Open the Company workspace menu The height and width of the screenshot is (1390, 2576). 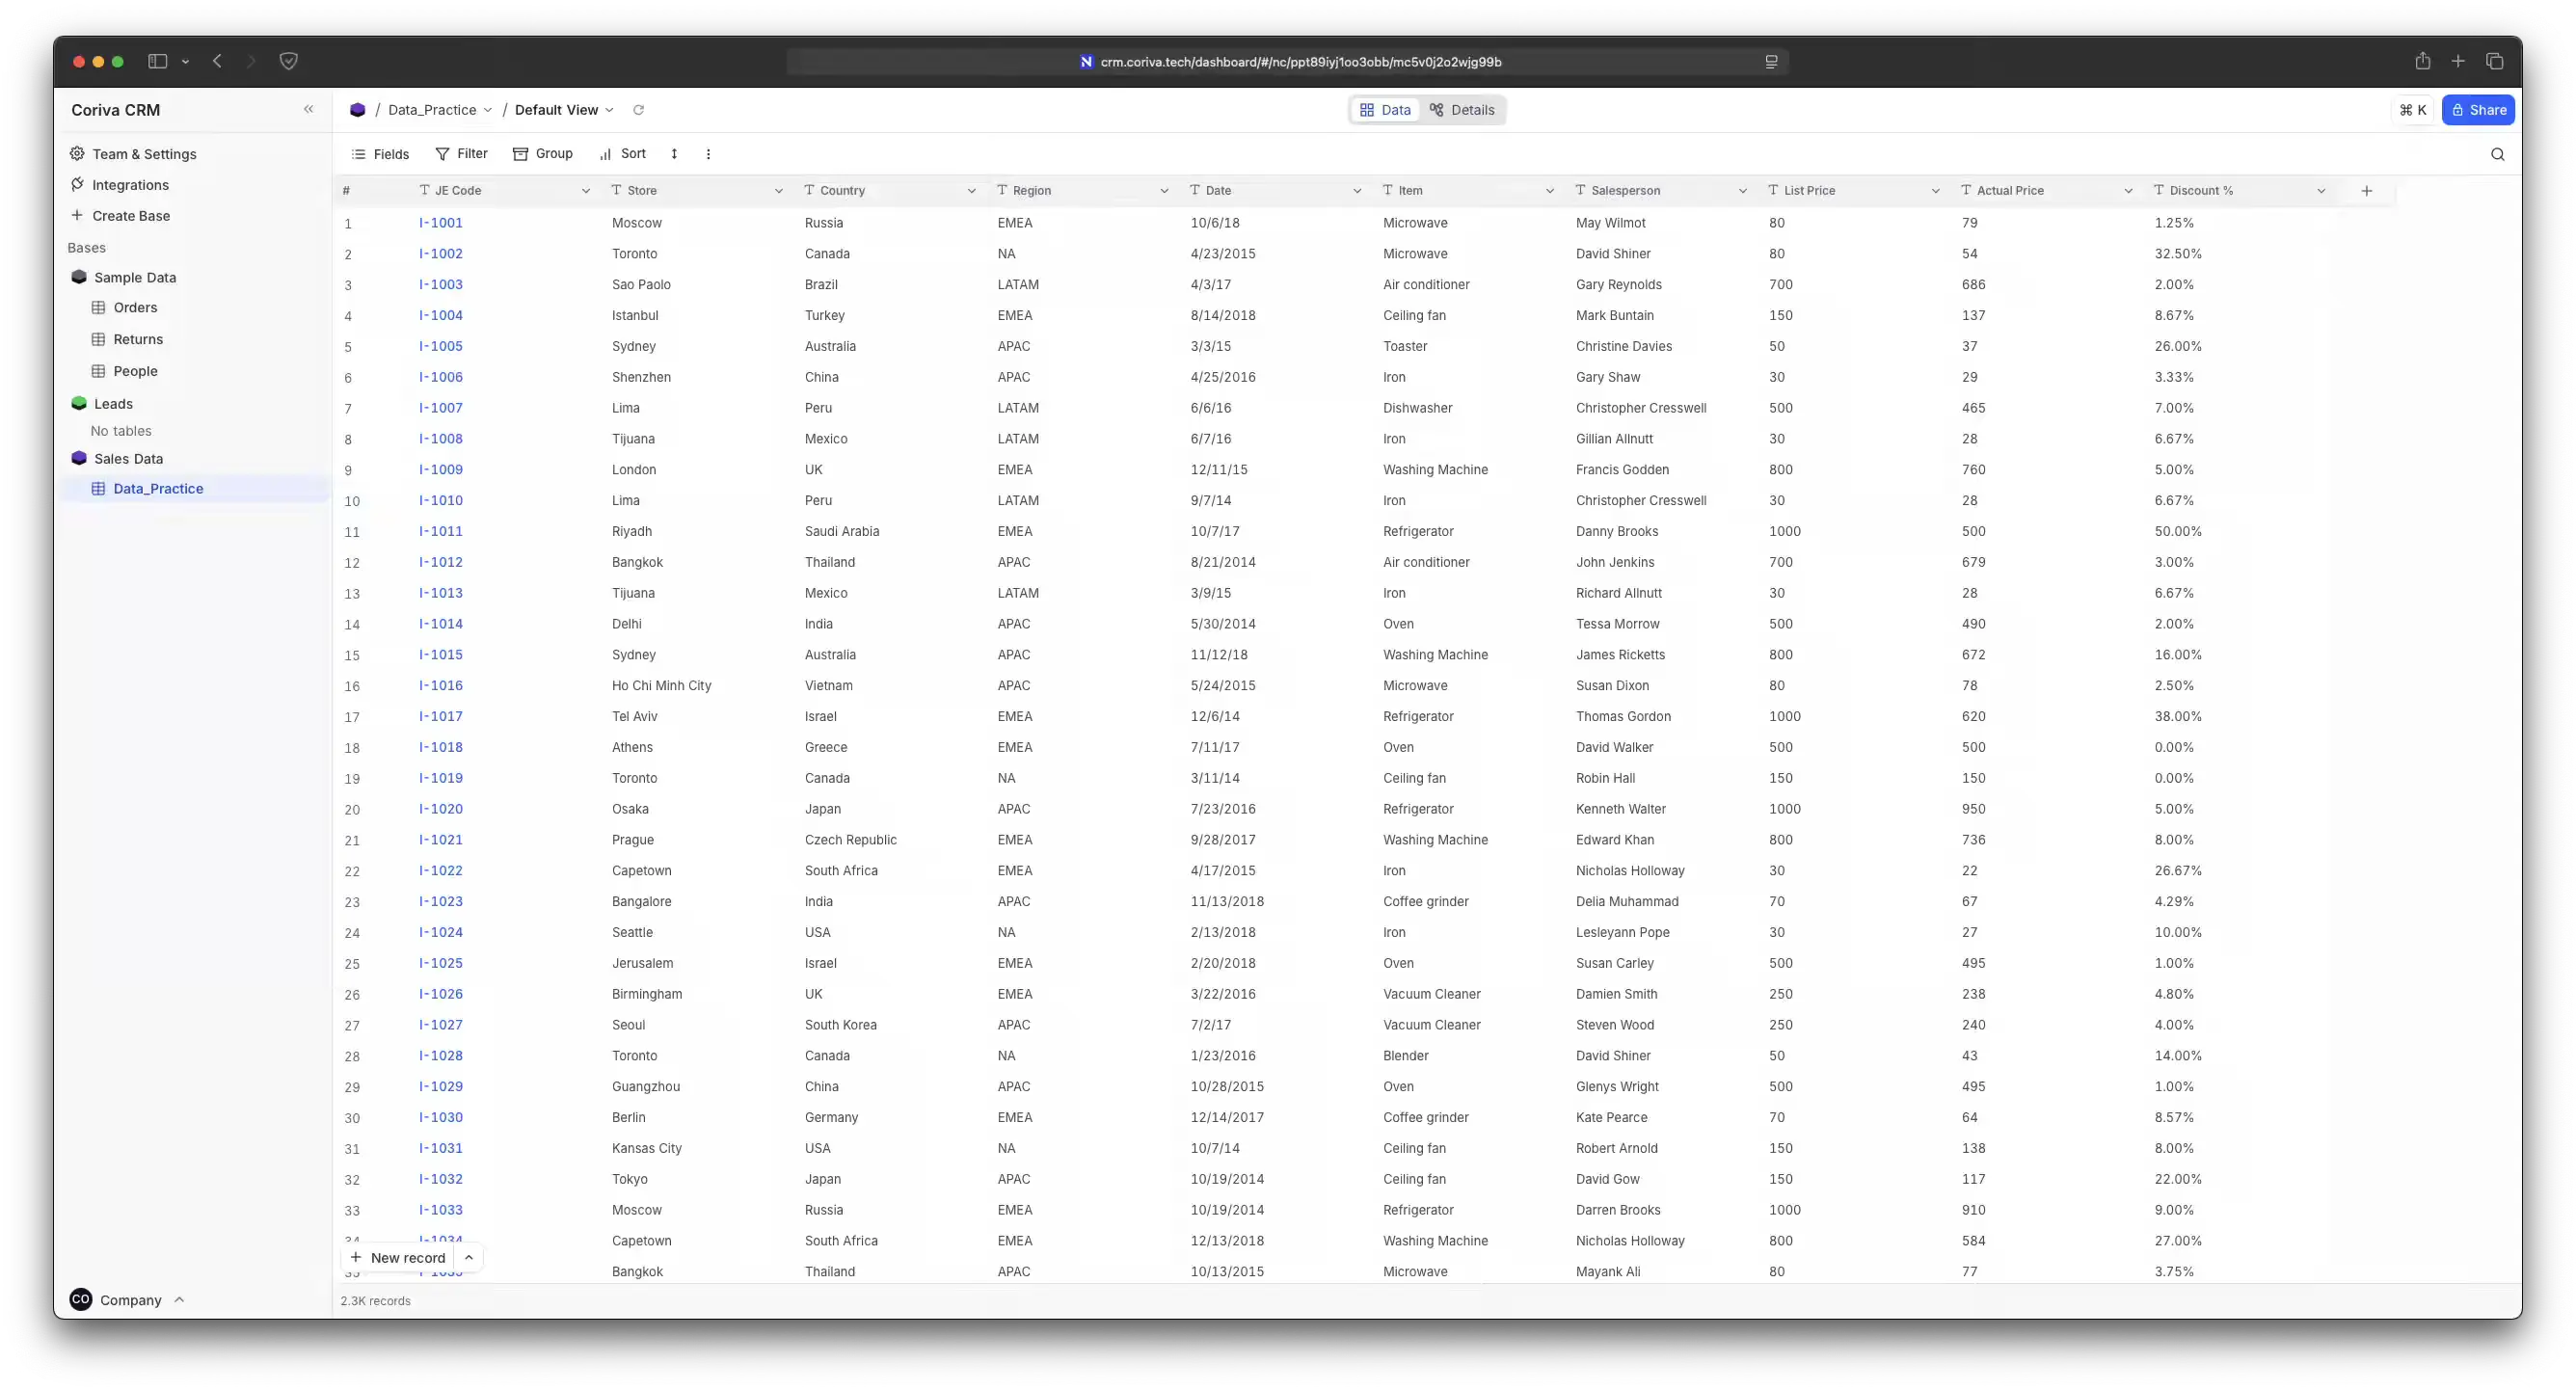pyautogui.click(x=128, y=1300)
